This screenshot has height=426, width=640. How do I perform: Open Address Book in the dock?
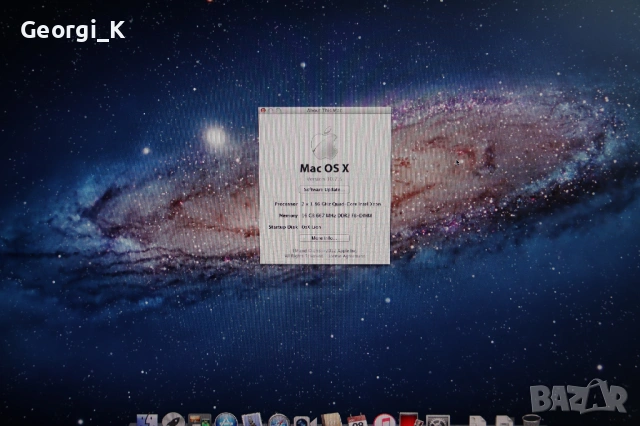331,420
